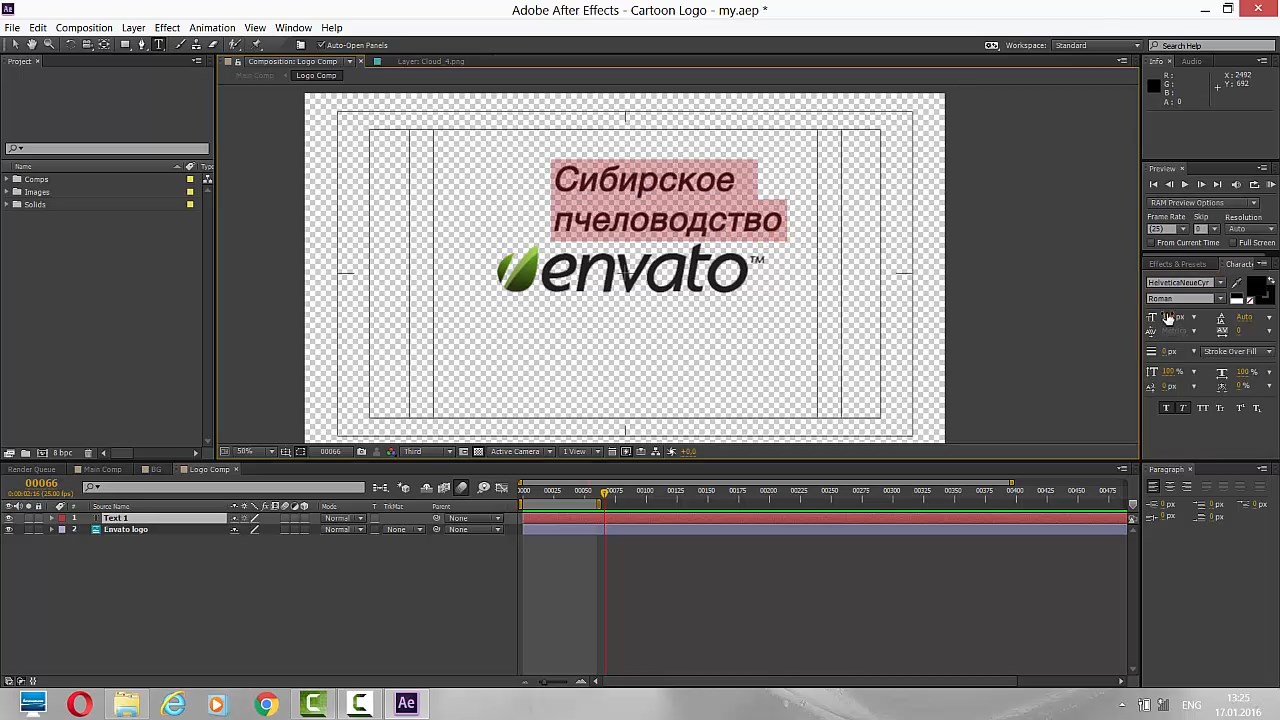The image size is (1280, 720).
Task: Expand Text 1 layer properties
Action: (x=52, y=518)
